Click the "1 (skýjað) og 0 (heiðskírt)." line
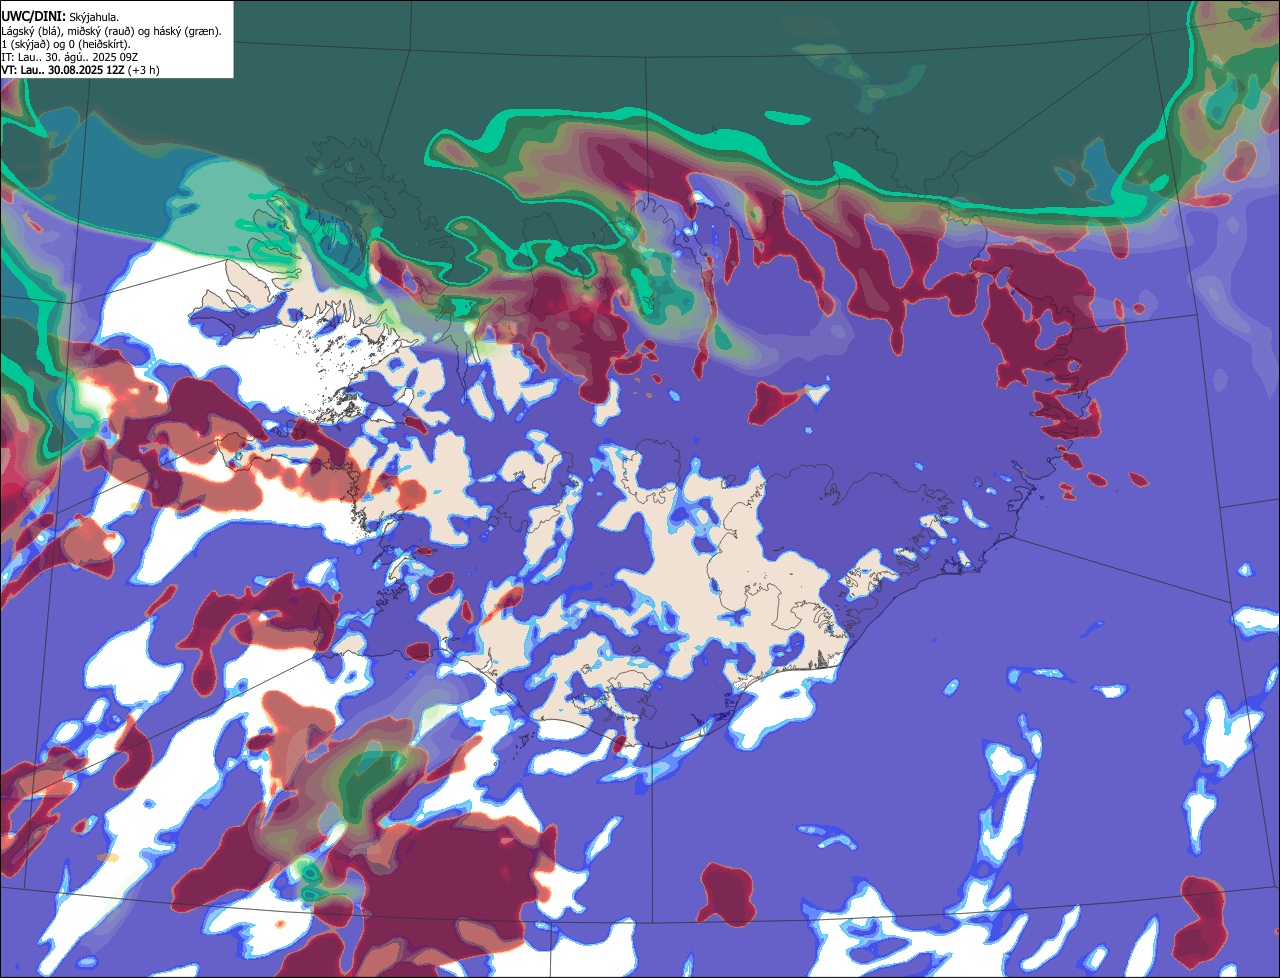 coord(66,44)
